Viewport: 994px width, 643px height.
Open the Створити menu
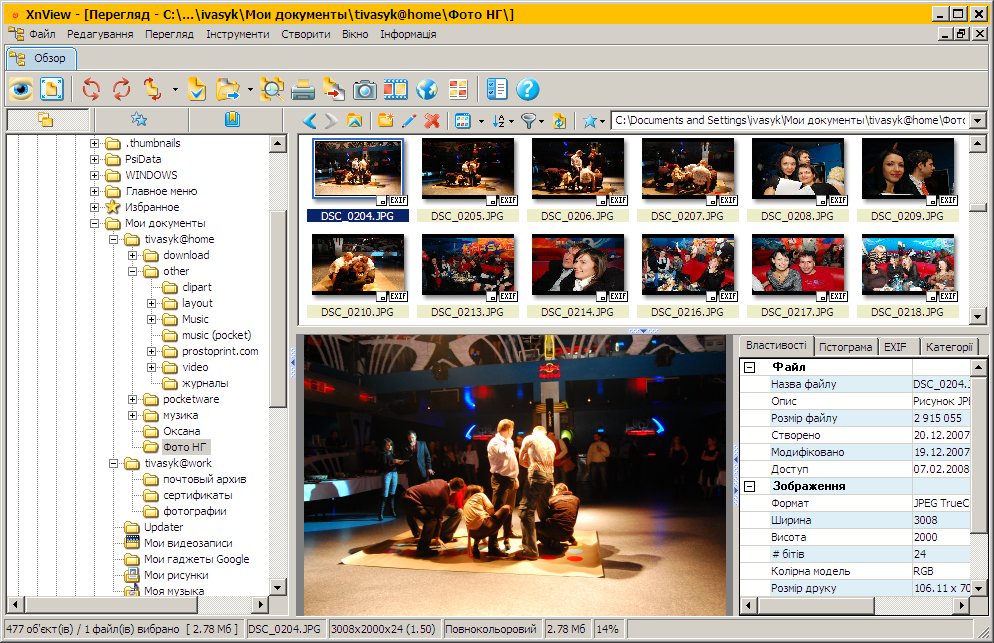click(306, 34)
